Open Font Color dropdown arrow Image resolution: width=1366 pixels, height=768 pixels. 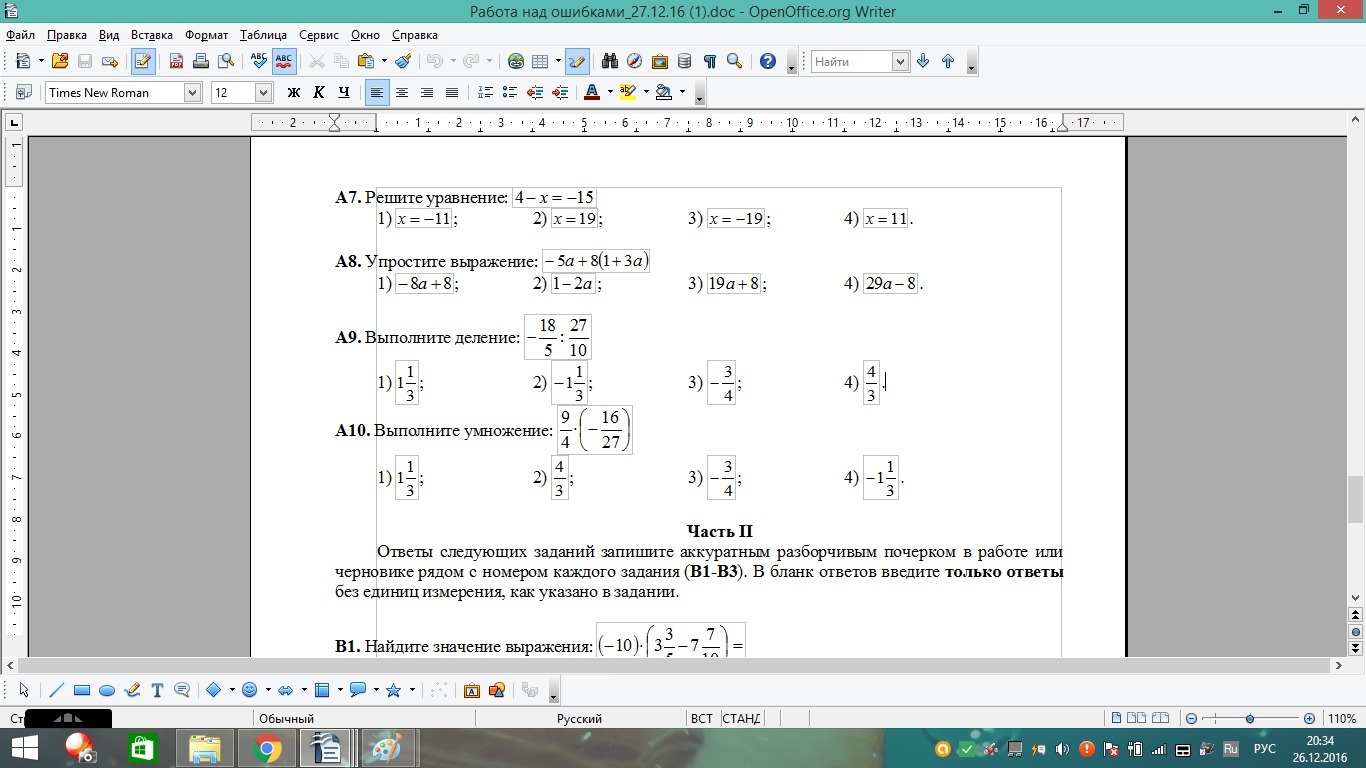pyautogui.click(x=609, y=92)
